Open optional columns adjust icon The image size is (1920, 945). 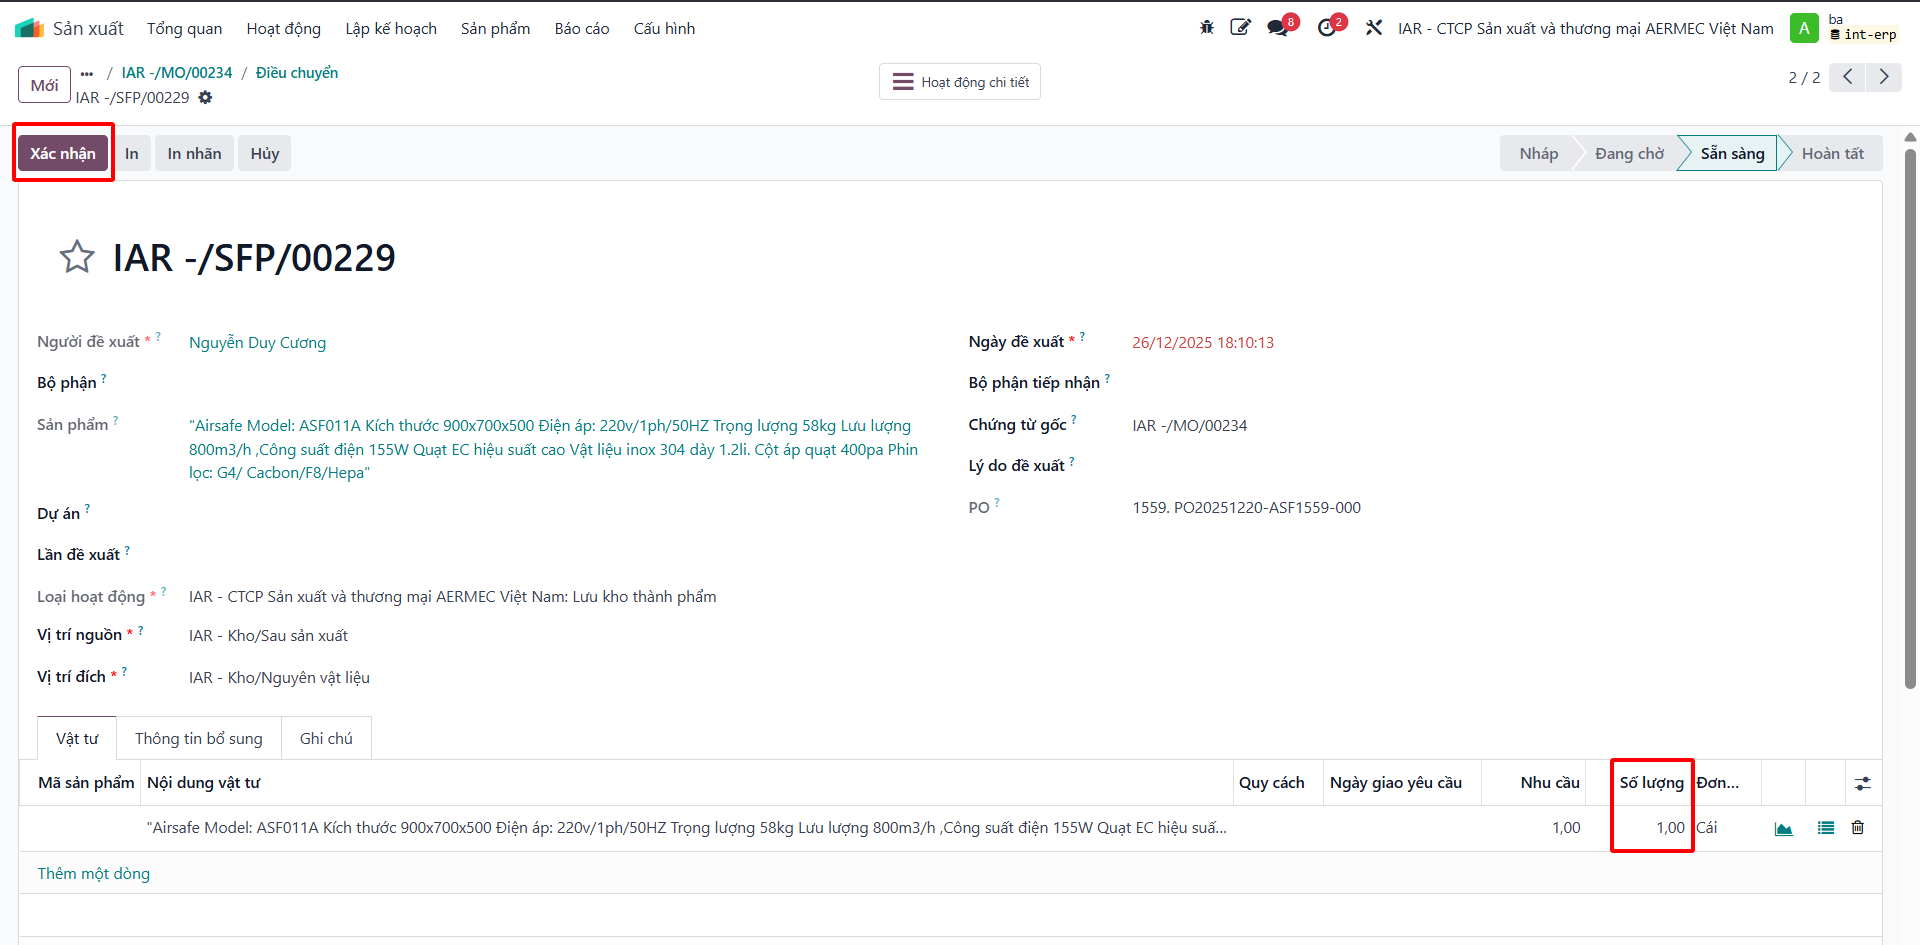[1862, 783]
